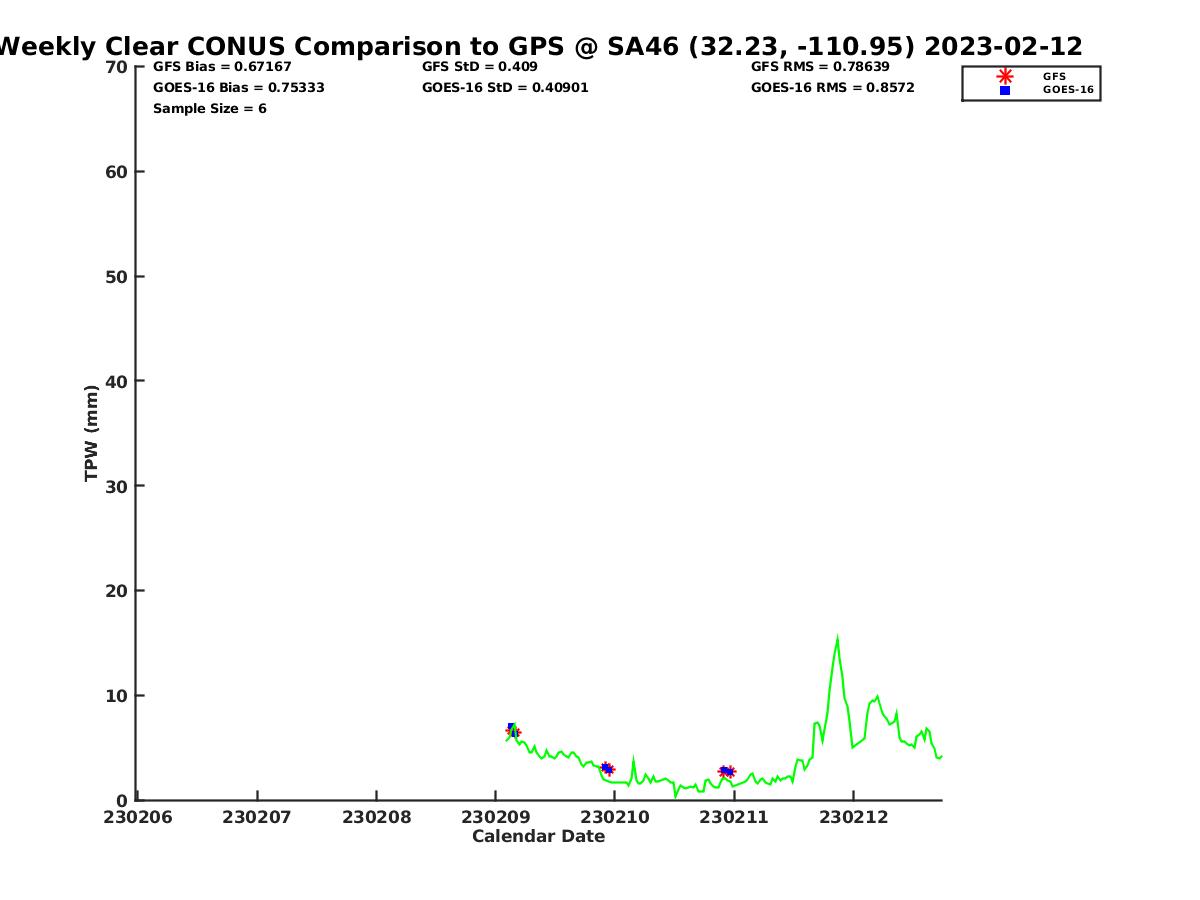Select the GFS legend label text
The height and width of the screenshot is (900, 1200).
click(1054, 76)
